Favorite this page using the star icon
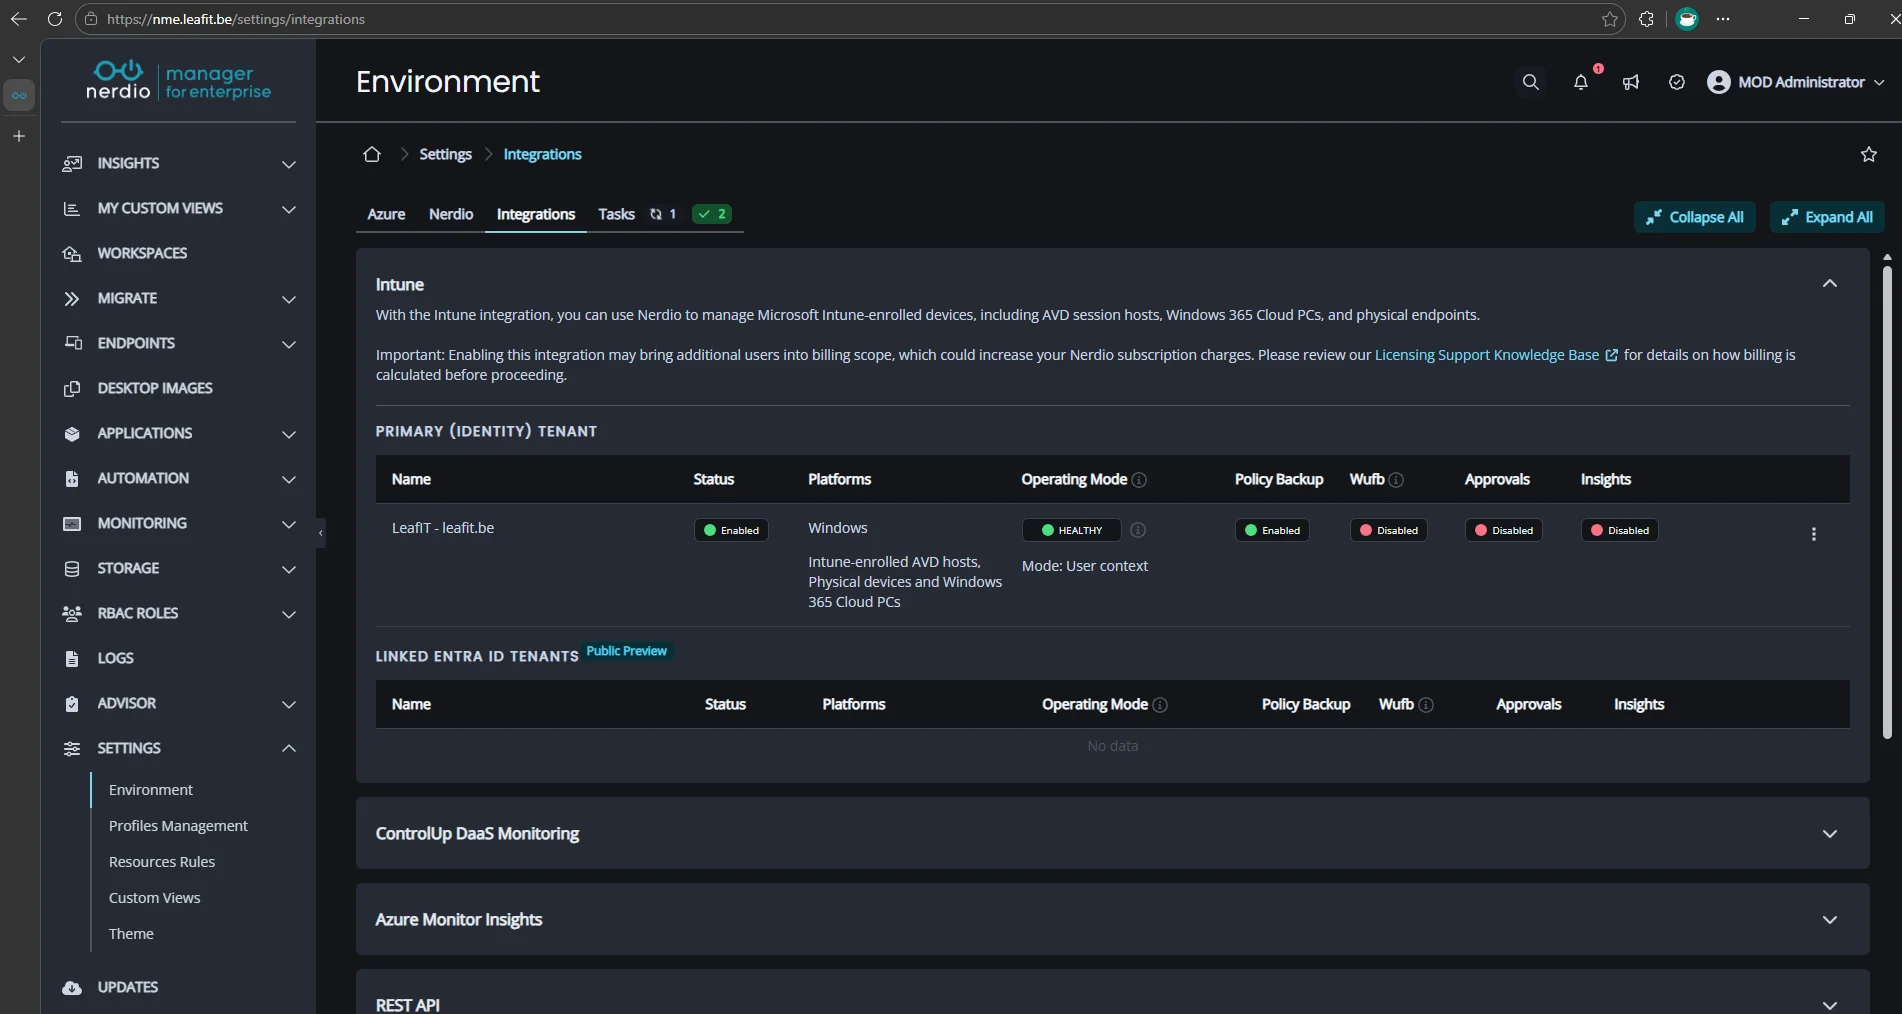The width and height of the screenshot is (1902, 1014). (x=1869, y=154)
